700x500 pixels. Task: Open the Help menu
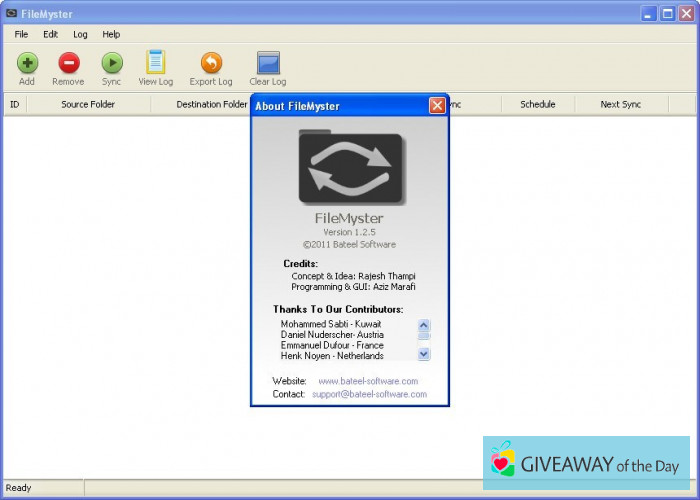pos(111,34)
